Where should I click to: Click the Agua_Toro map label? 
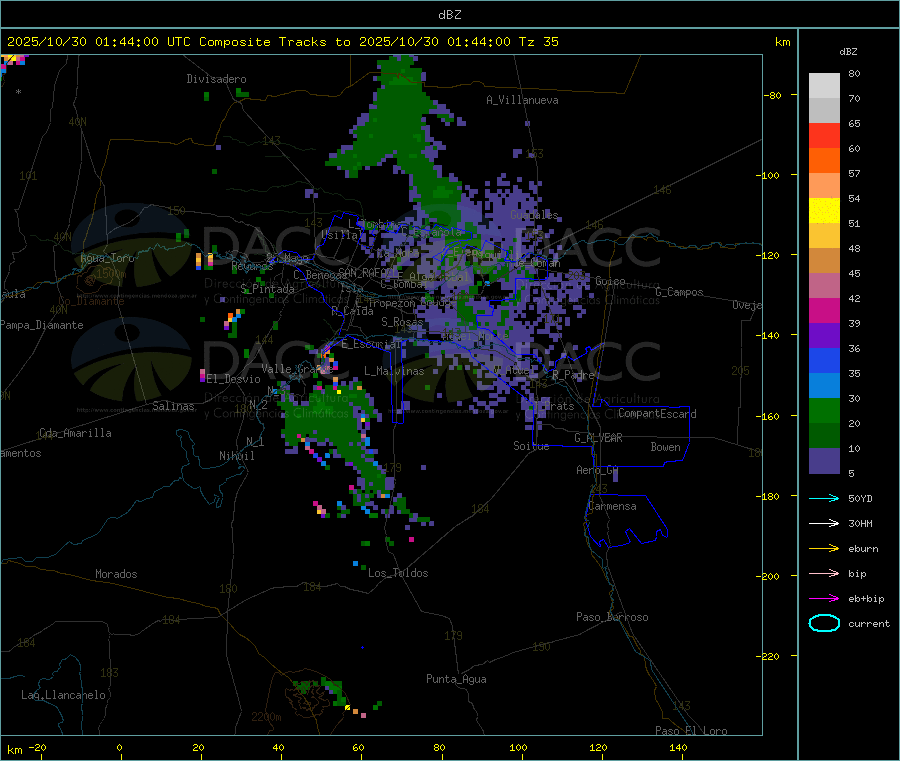[107, 258]
